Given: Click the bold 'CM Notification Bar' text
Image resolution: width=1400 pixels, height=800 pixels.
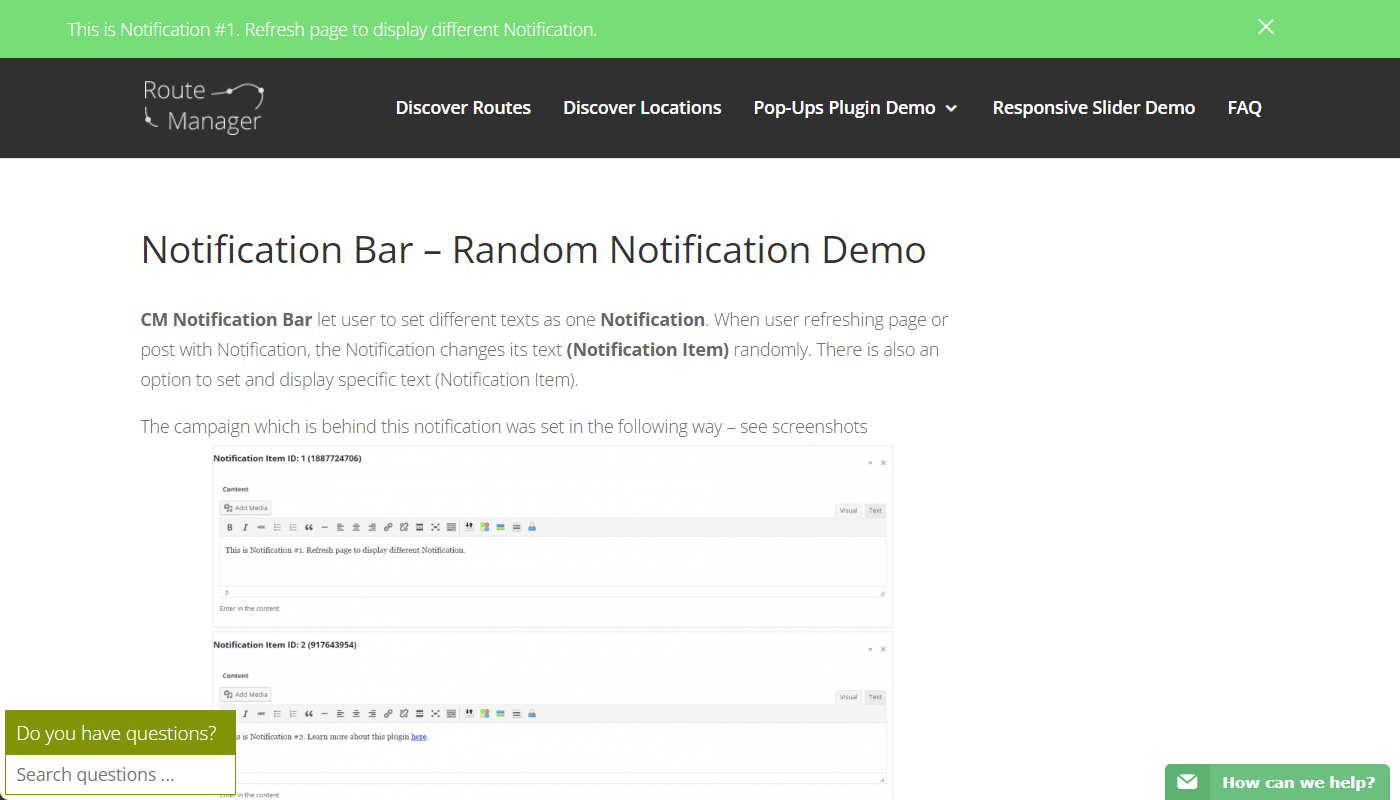Looking at the screenshot, I should click(x=227, y=320).
